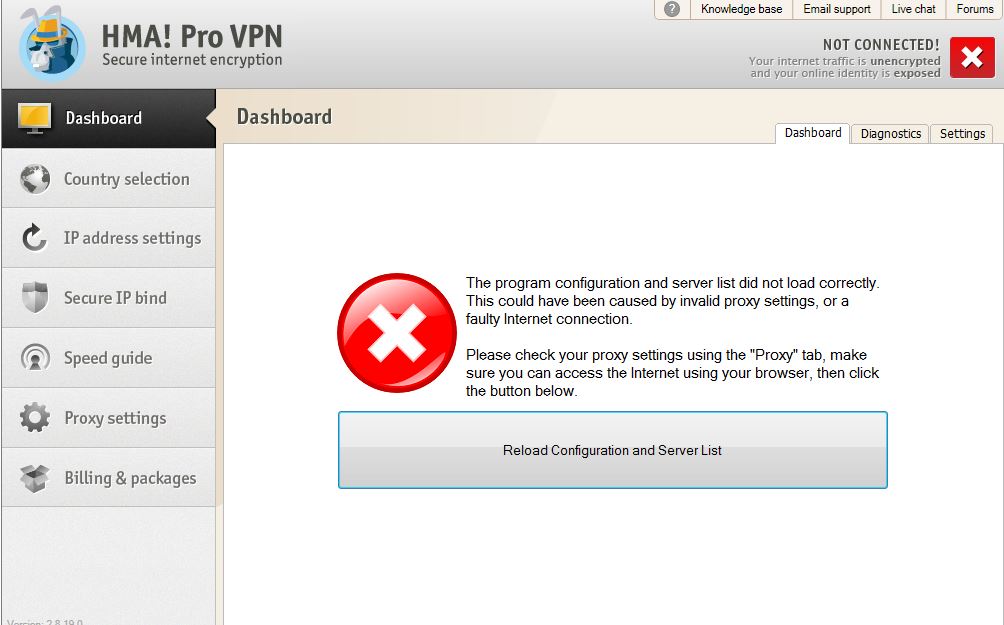Viewport: 1004px width, 625px height.
Task: Click the refresh arrow icon for IP address settings
Action: pos(35,238)
